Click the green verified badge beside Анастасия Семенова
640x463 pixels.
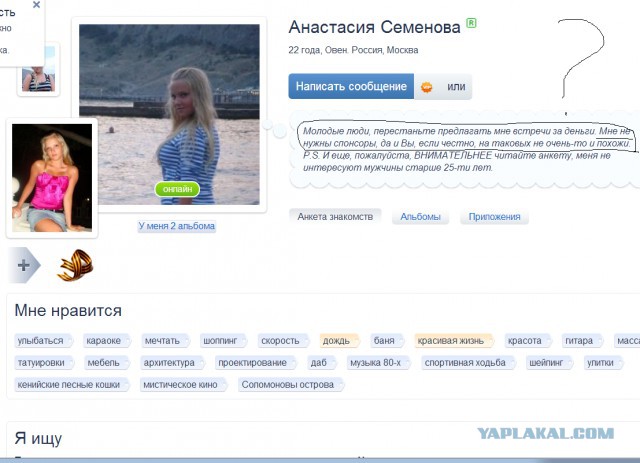tap(471, 23)
